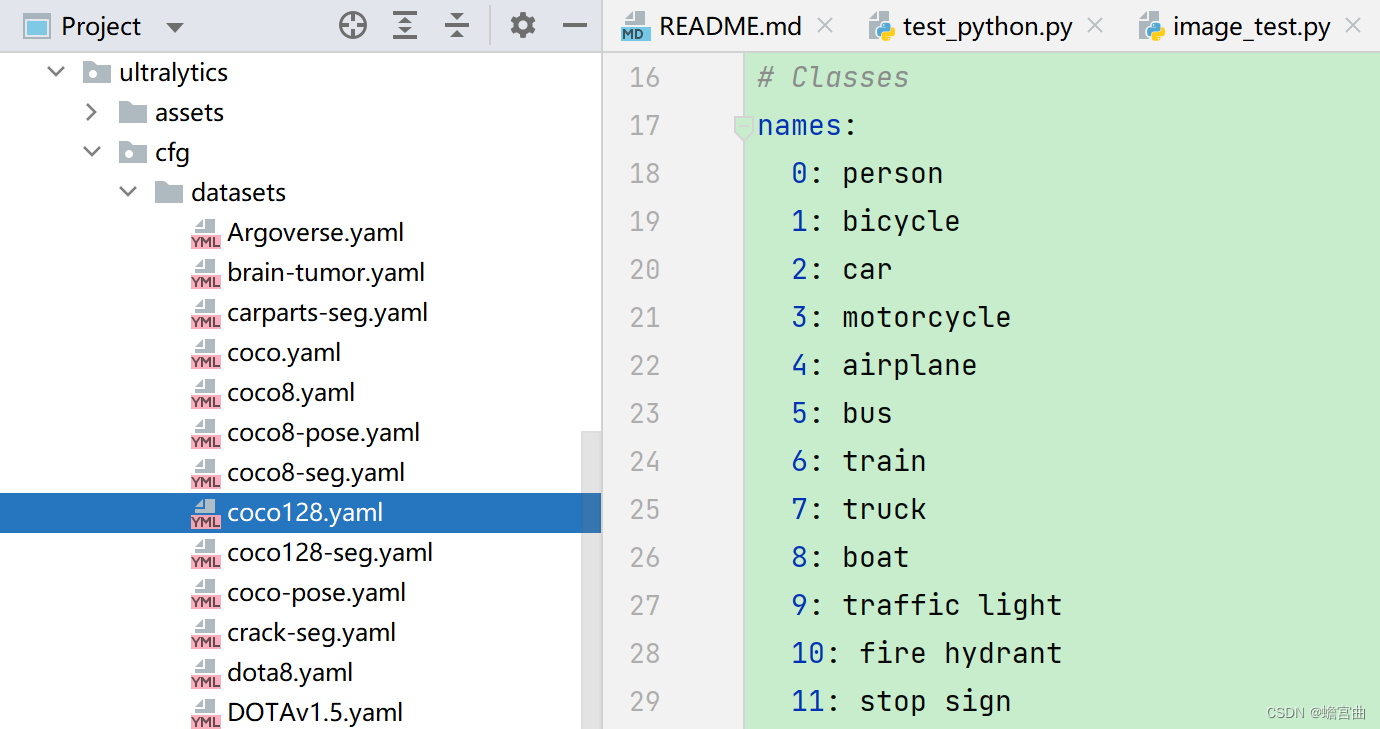The width and height of the screenshot is (1380, 729).
Task: Collapse the ultralytics folder
Action: tap(56, 72)
